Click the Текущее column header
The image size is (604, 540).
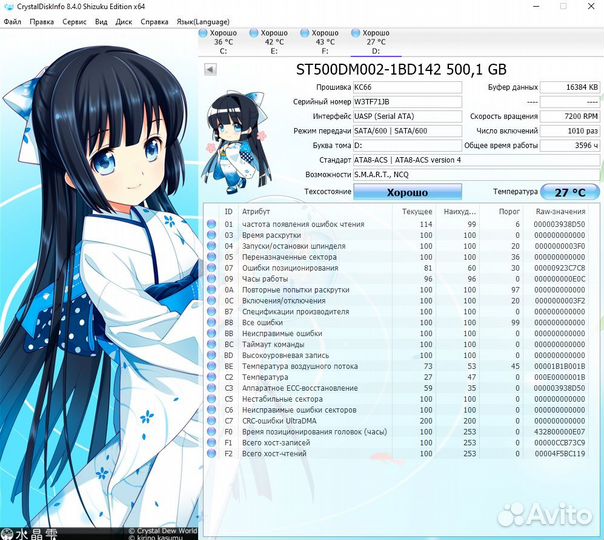417,211
